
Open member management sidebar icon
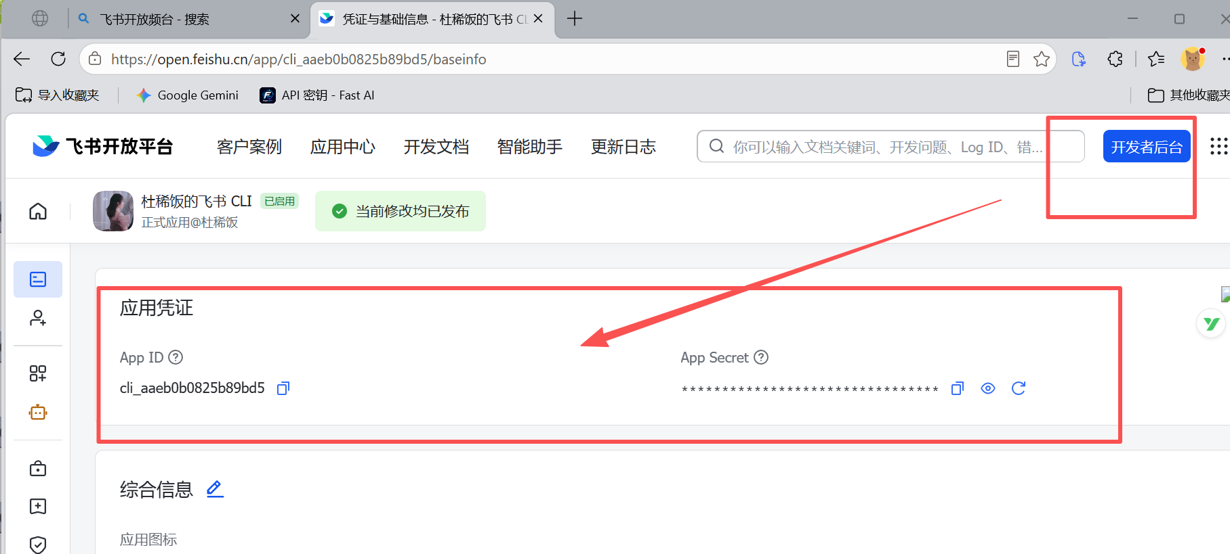[x=38, y=318]
